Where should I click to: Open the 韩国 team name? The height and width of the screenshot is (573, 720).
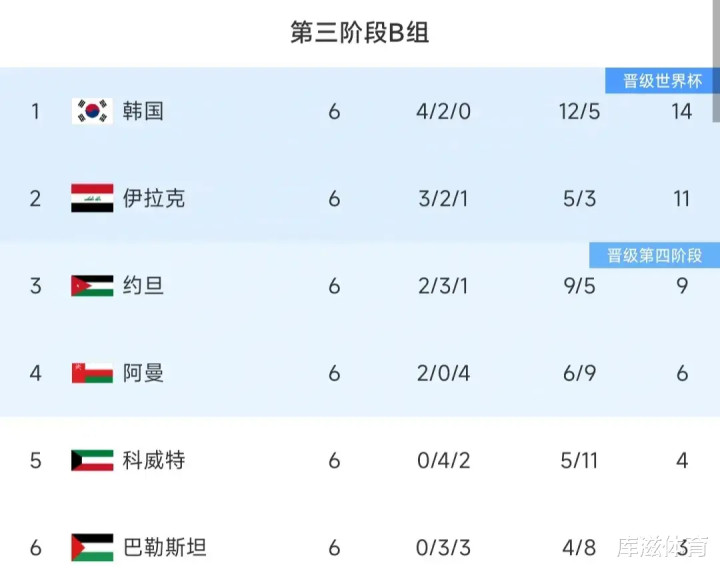pos(143,111)
